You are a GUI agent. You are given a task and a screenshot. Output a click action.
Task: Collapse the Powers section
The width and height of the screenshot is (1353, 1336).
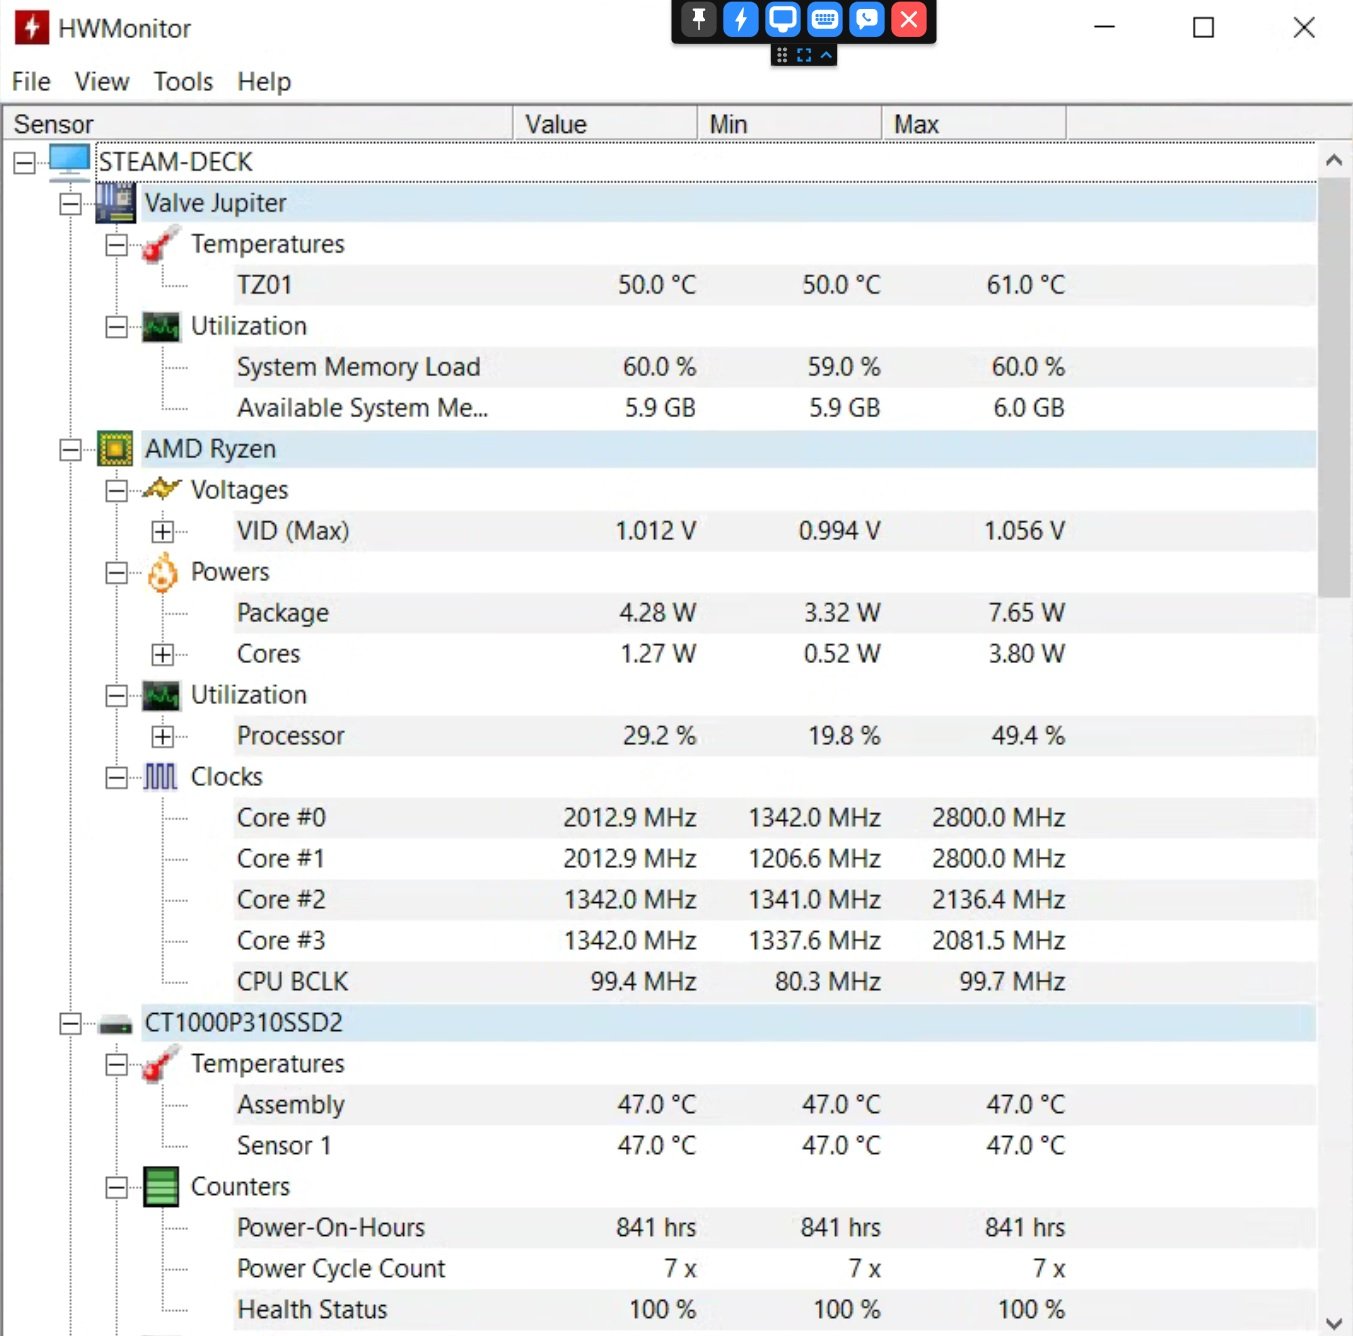click(116, 572)
